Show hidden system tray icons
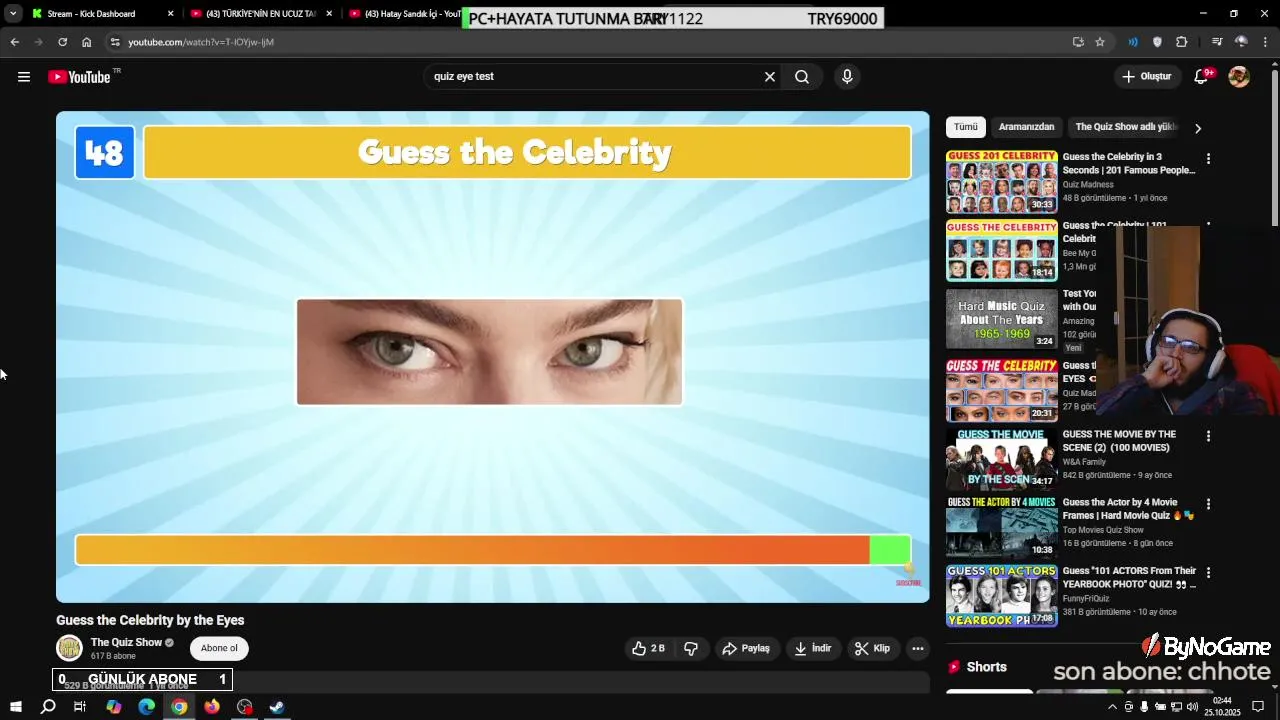 [x=1112, y=707]
